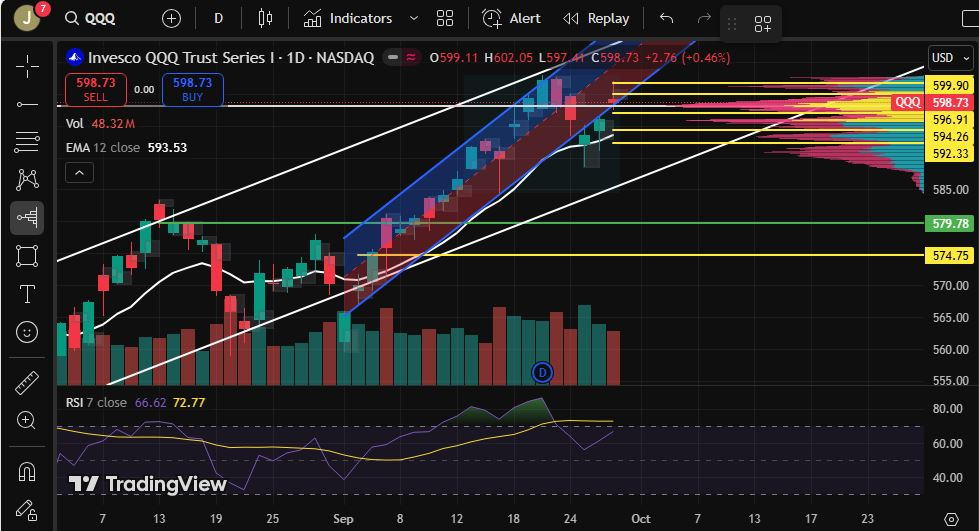Screen dimensions: 979x531
Task: Open the user profile avatar menu
Action: tap(26, 18)
